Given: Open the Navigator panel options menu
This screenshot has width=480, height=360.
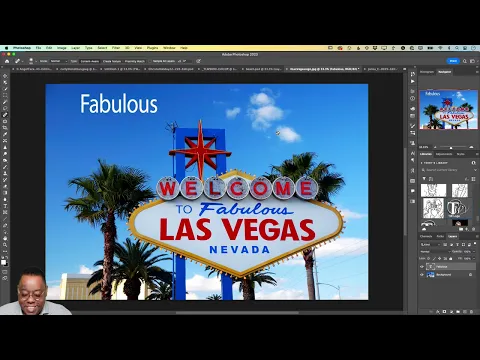Looking at the screenshot, I should coord(477,72).
